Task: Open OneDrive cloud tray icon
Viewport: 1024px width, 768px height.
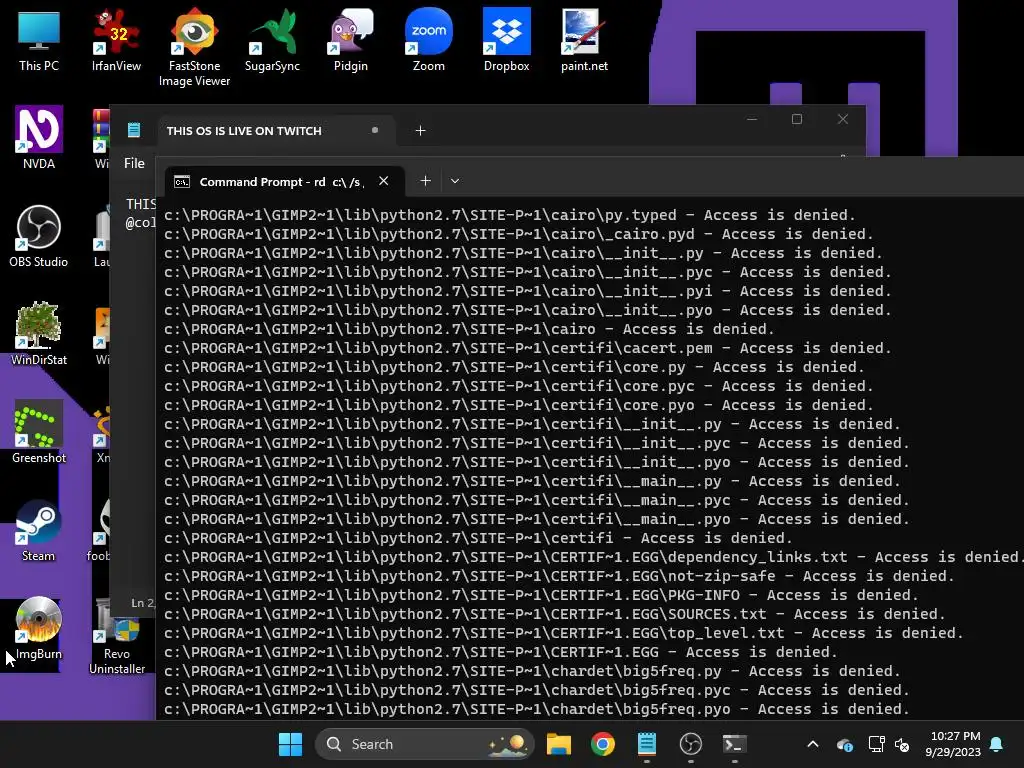Action: [x=844, y=744]
